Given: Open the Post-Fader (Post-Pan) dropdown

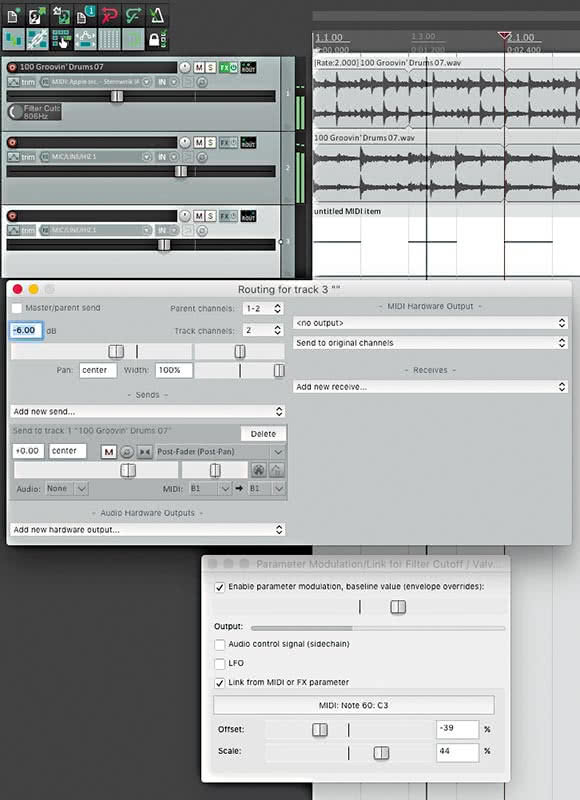Looking at the screenshot, I should [220, 452].
